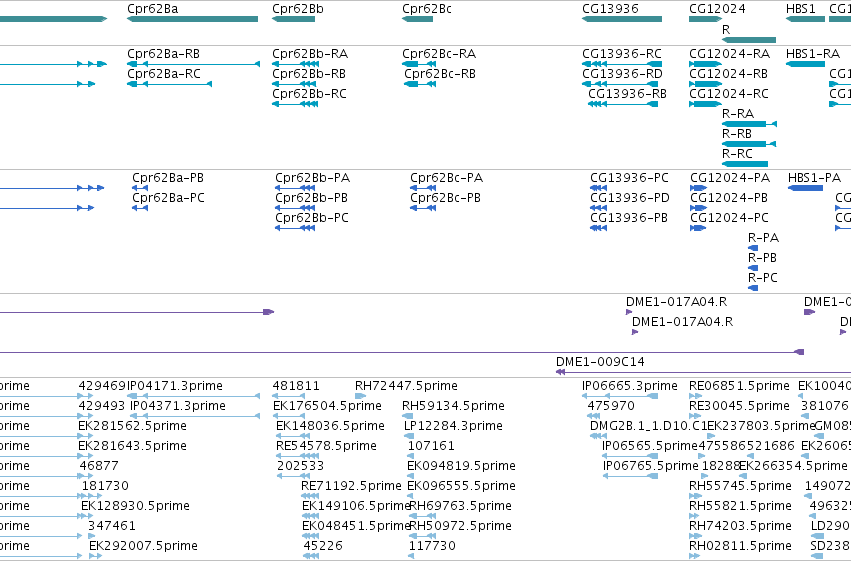Click transcript Cpr62Bb-RA
851x561 pixels.
click(295, 64)
